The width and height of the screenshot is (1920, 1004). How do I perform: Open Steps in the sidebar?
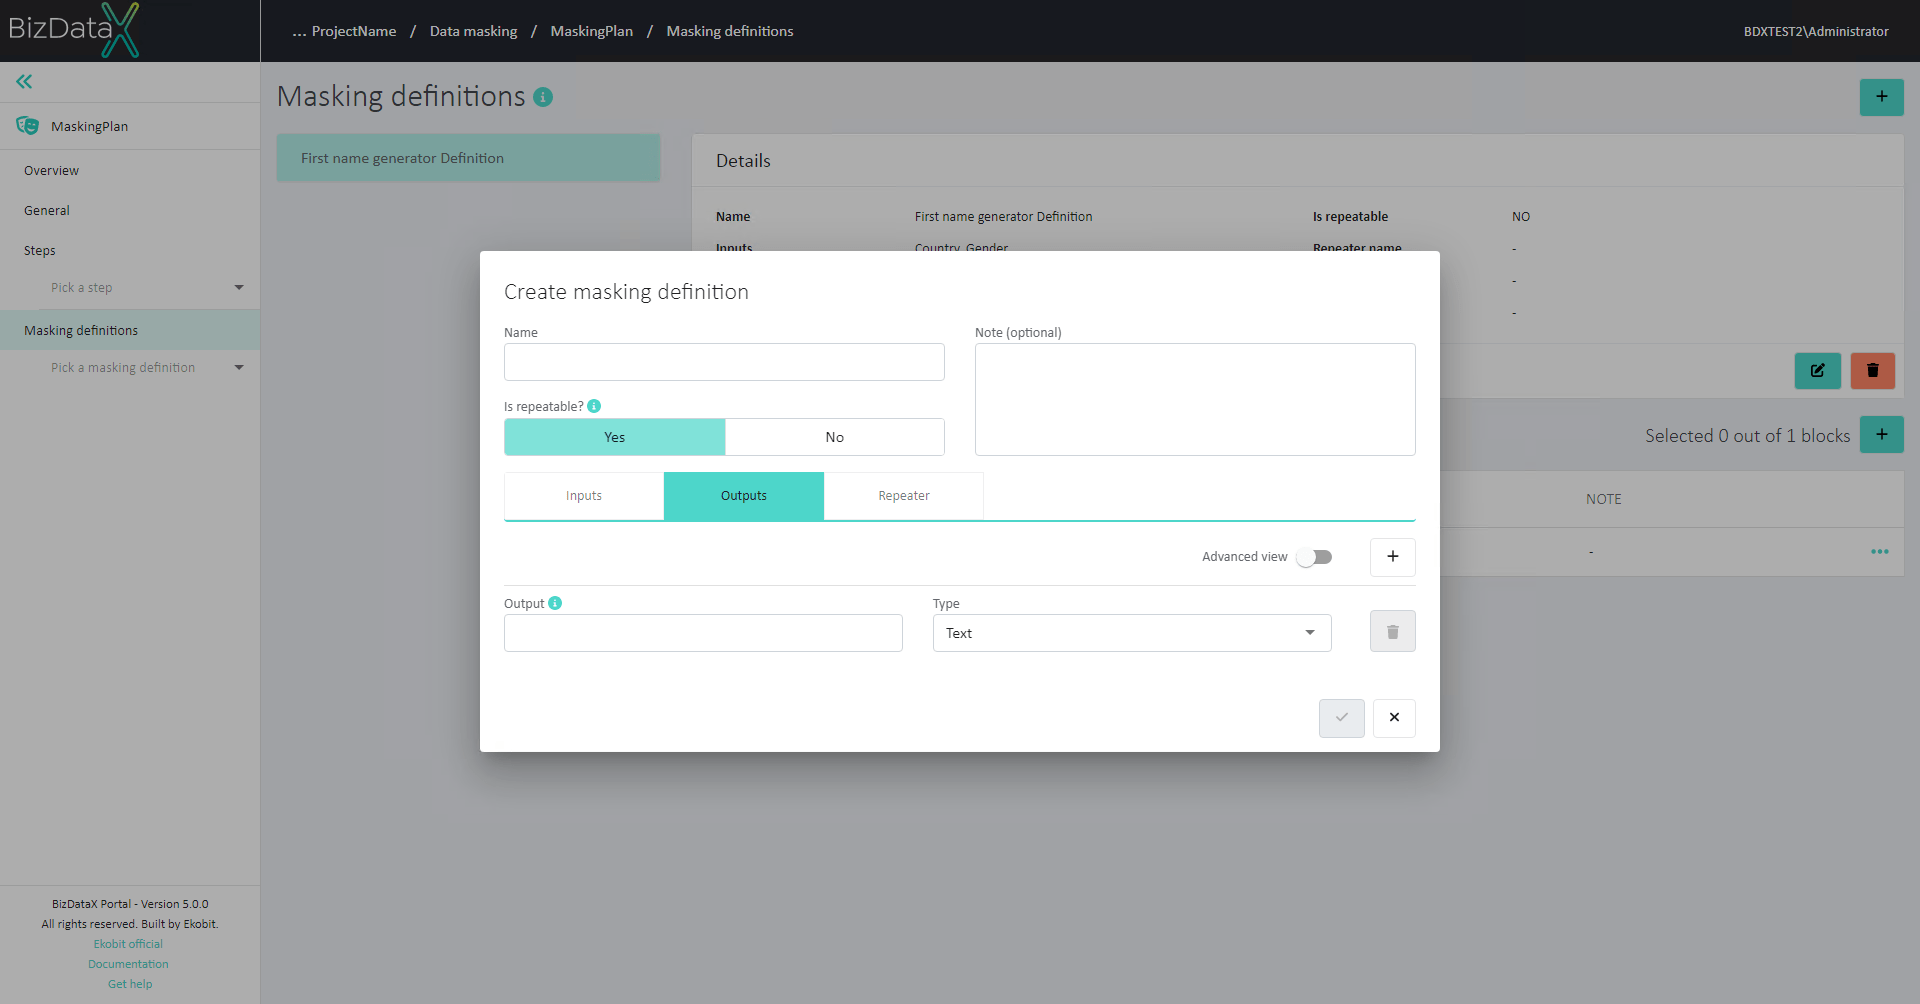point(40,251)
